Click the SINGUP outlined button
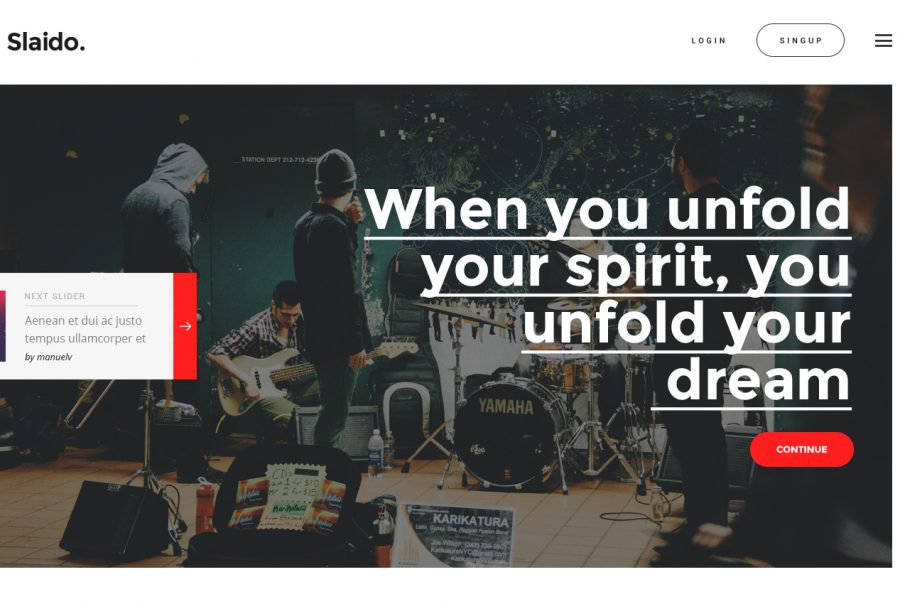The height and width of the screenshot is (604, 900). [800, 40]
